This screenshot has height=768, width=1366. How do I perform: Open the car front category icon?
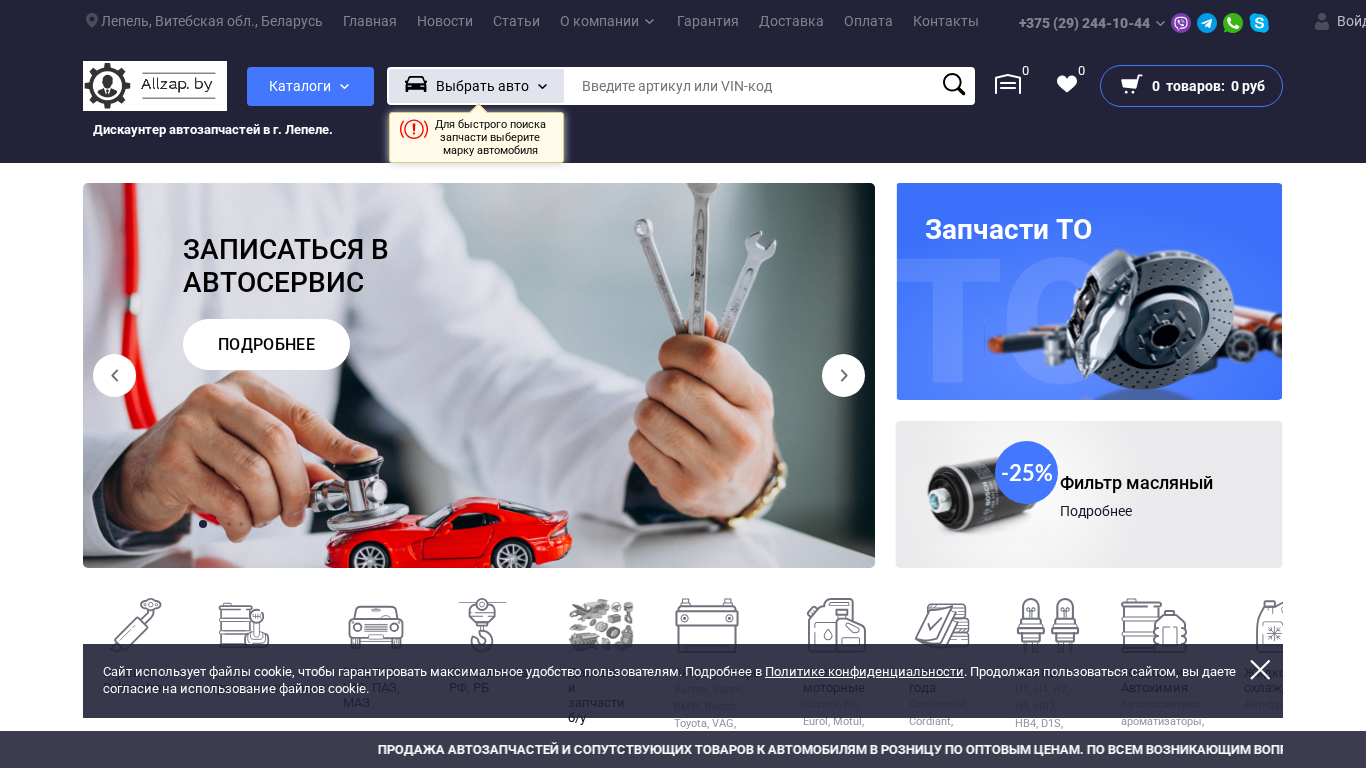point(375,626)
